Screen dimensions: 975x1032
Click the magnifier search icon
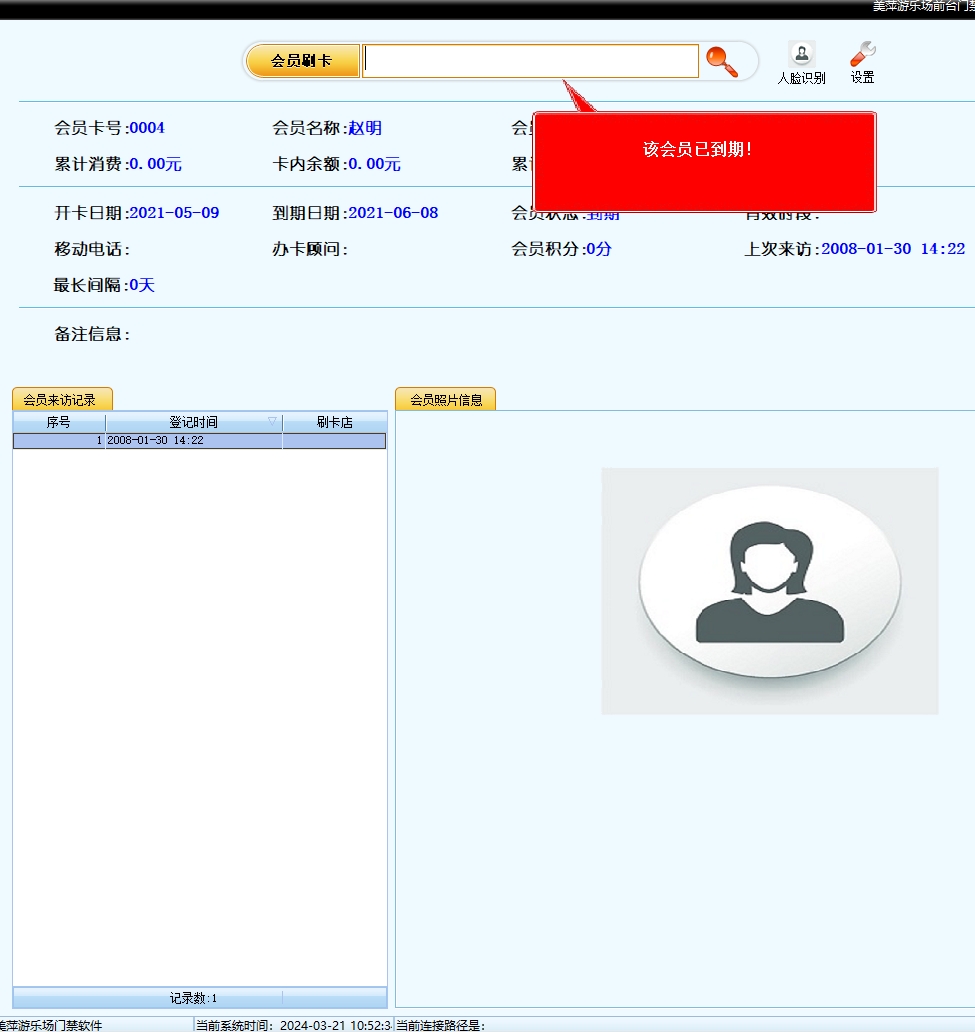[721, 62]
